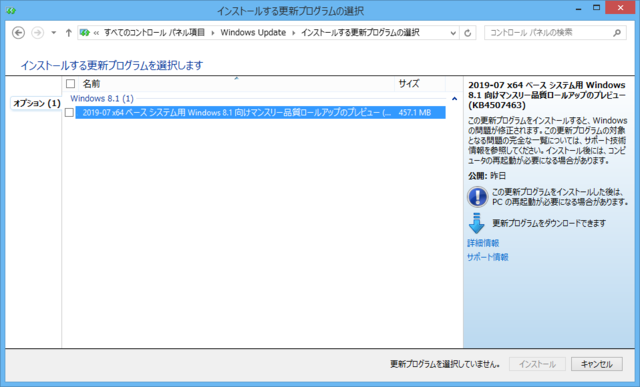Viewport: 640px width, 387px height.
Task: Click the window icon in the title bar
Action: [11, 11]
